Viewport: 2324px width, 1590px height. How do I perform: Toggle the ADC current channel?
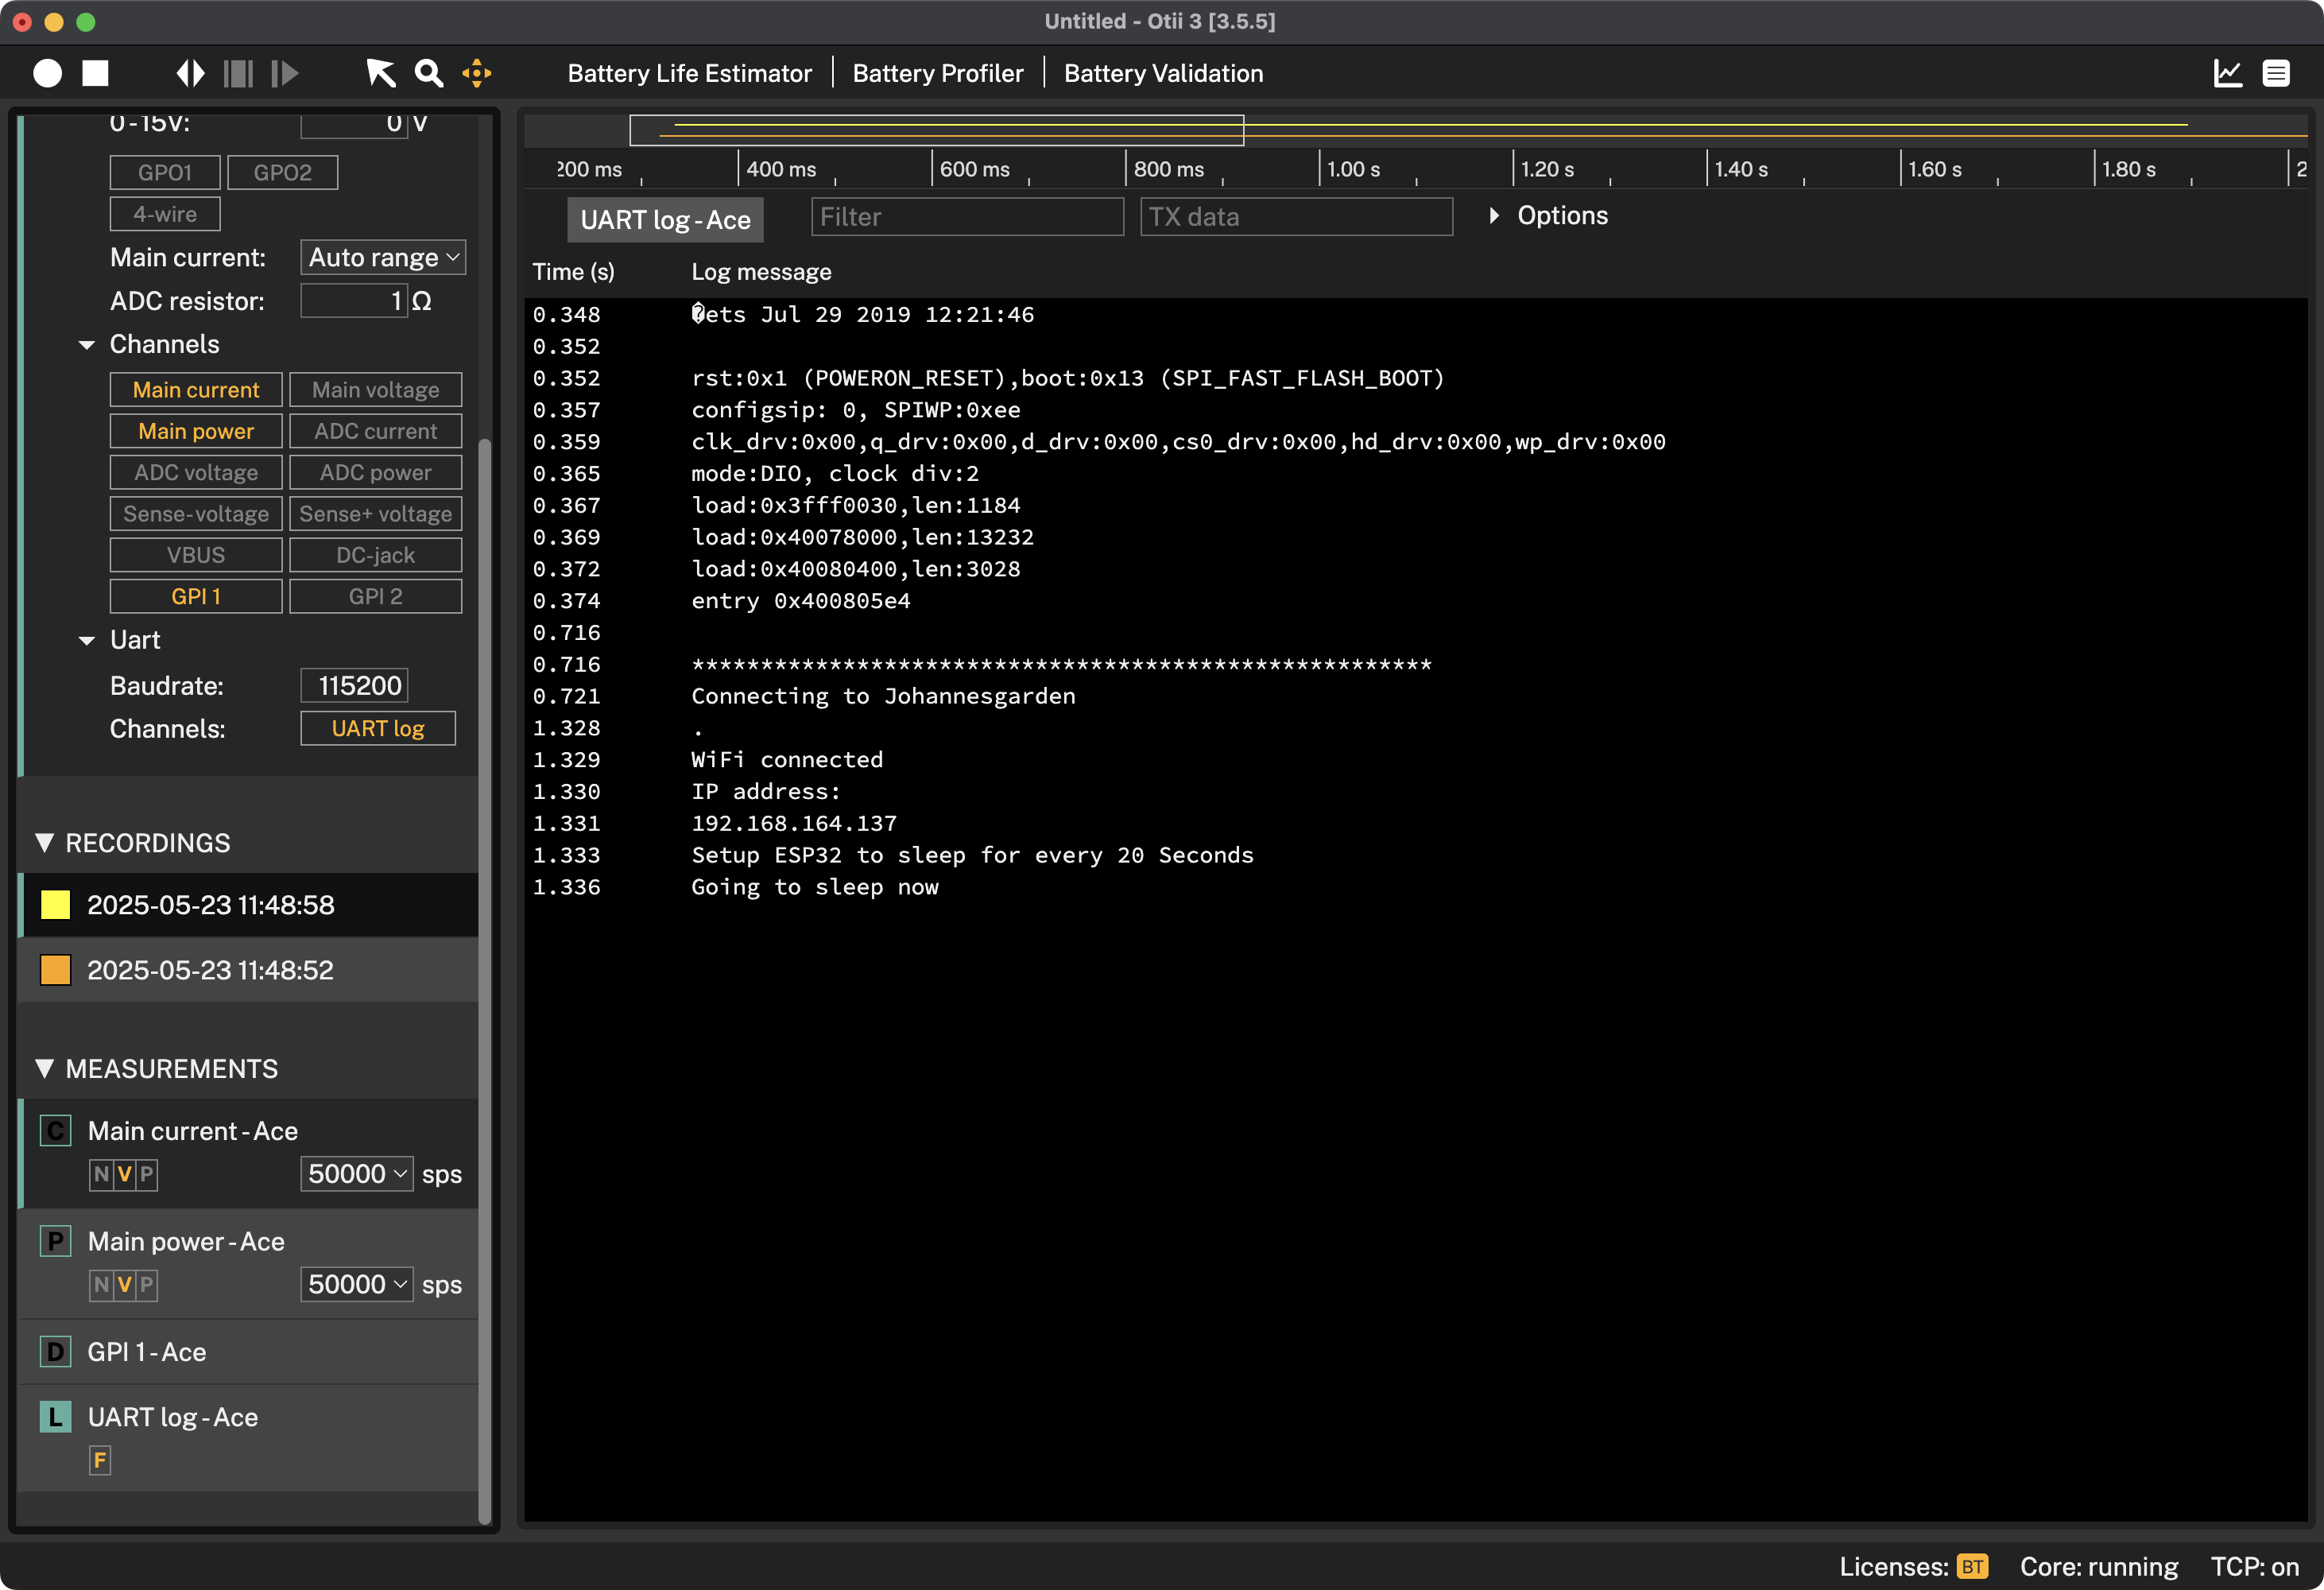tap(376, 431)
